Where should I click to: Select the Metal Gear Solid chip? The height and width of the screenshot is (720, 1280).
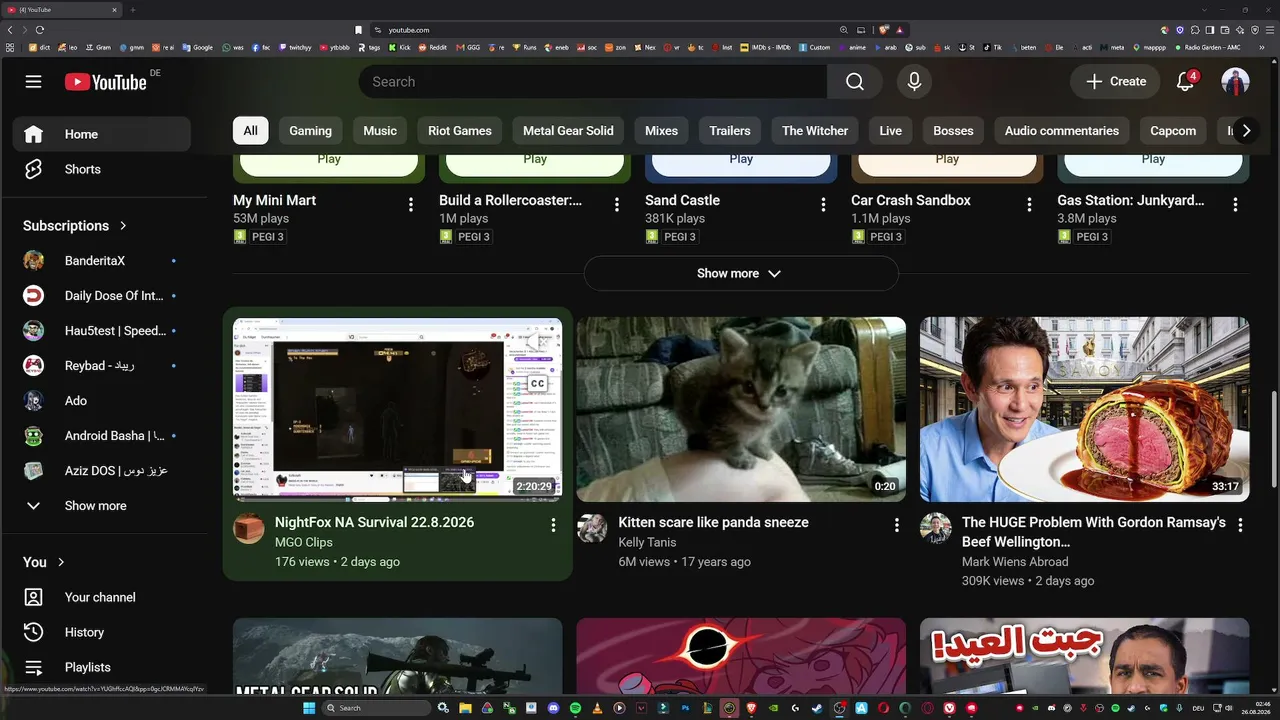click(568, 131)
